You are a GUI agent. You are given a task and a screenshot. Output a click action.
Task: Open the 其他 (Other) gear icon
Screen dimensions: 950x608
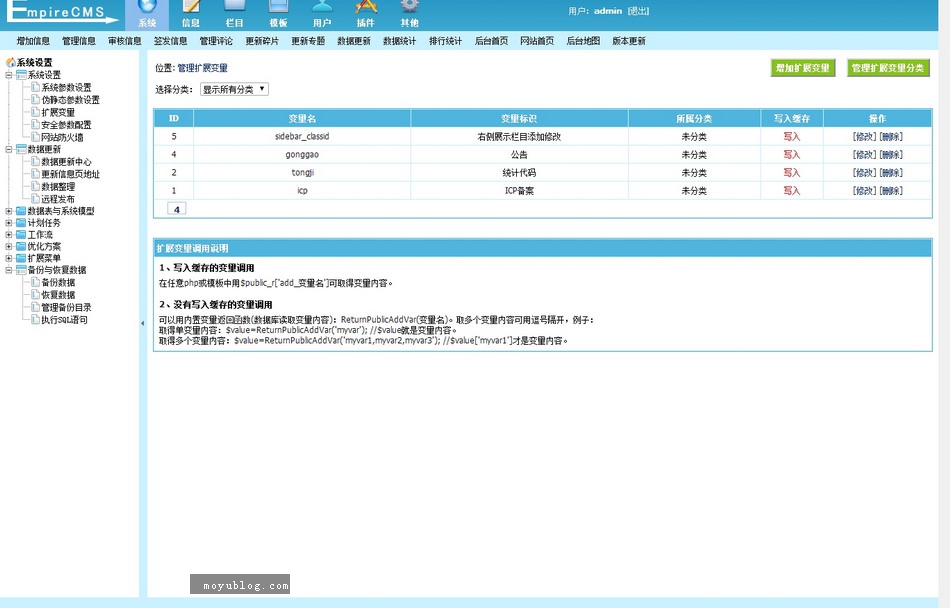tap(410, 12)
